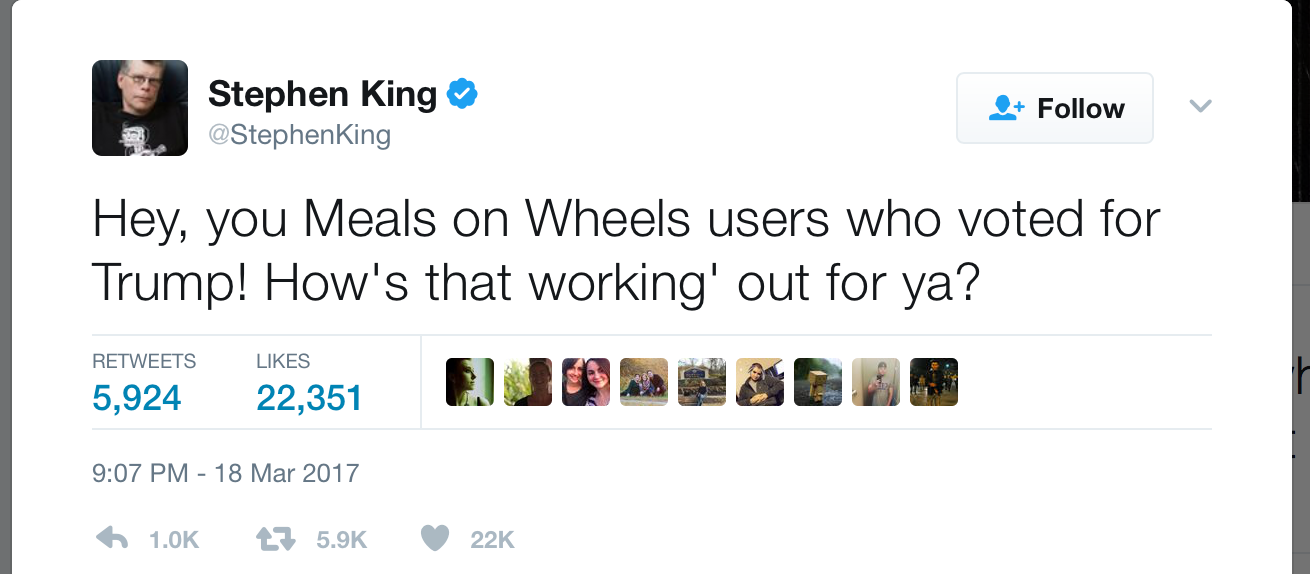View the 22,351 likes list
This screenshot has width=1310, height=574.
click(309, 398)
